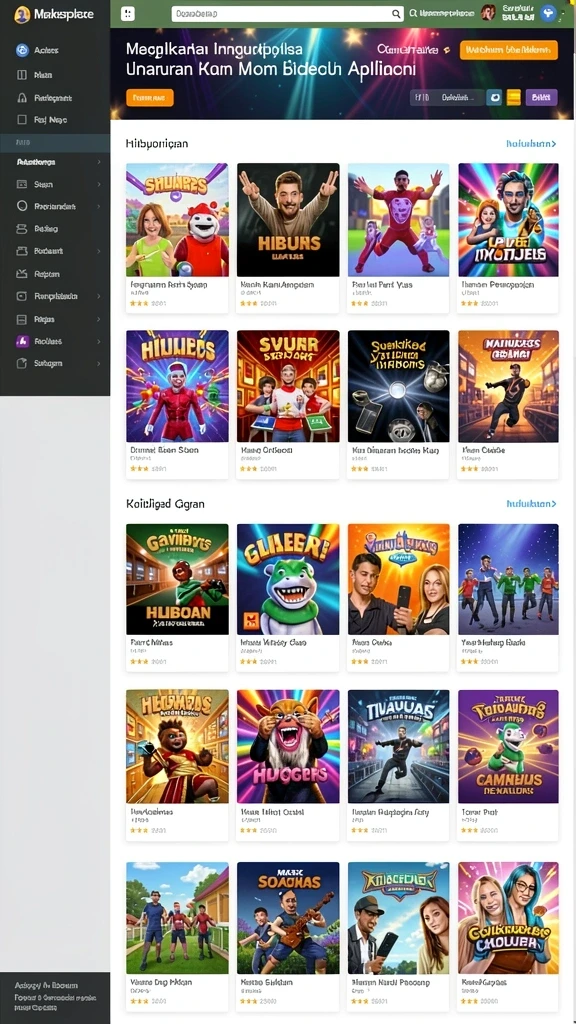
Task: Open the user profile avatar in header
Action: click(x=488, y=12)
